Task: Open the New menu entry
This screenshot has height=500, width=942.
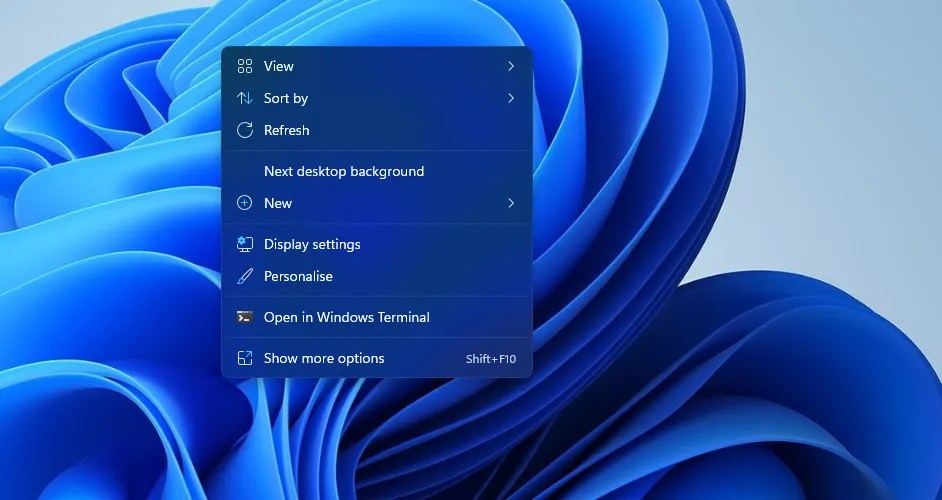Action: coord(377,203)
